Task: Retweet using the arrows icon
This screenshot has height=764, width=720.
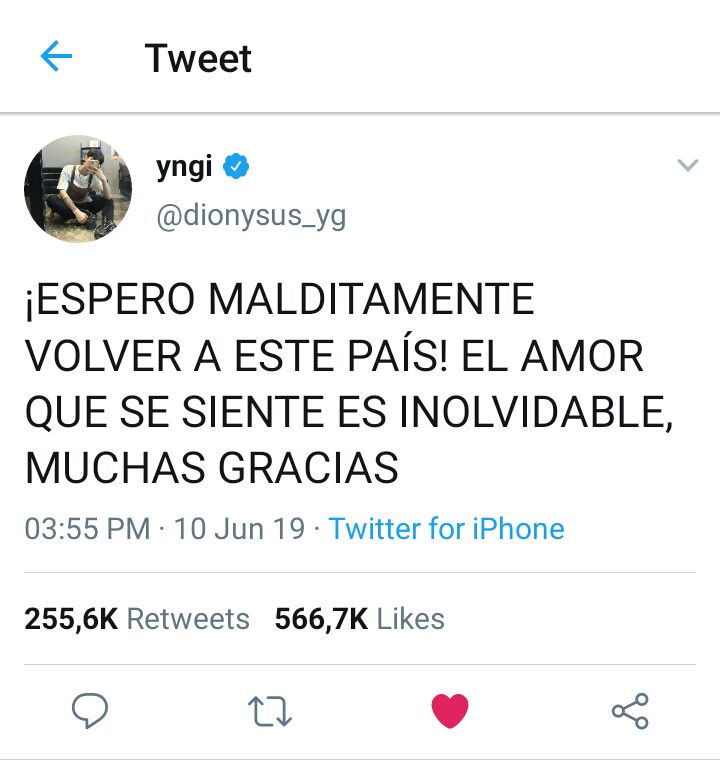Action: (269, 711)
